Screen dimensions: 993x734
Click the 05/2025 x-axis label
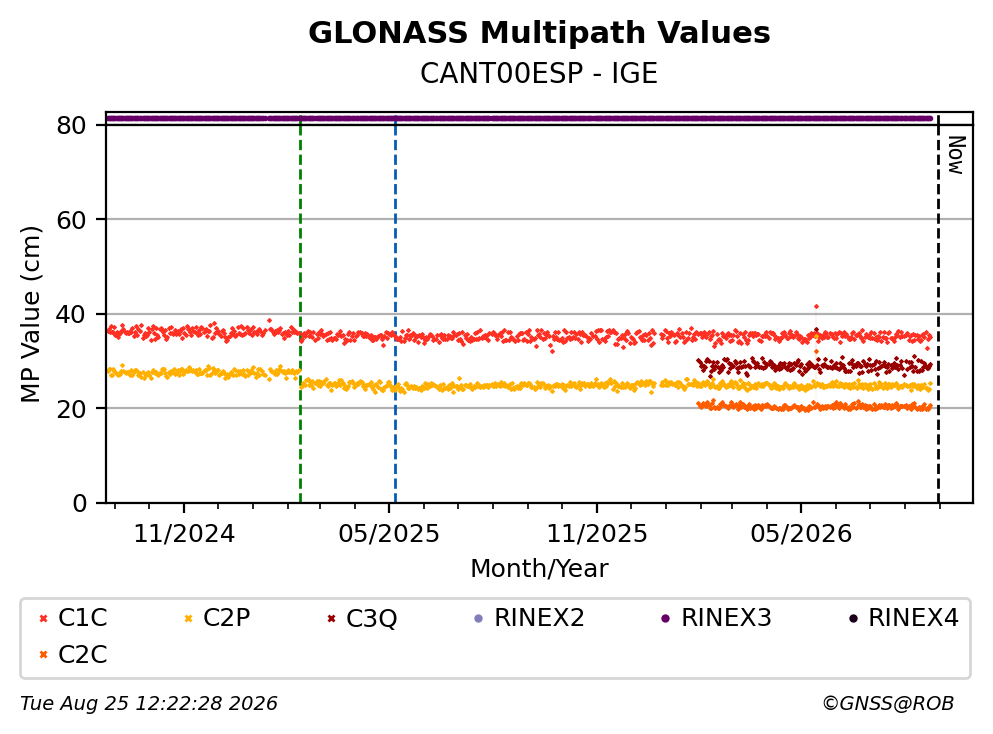pyautogui.click(x=388, y=534)
